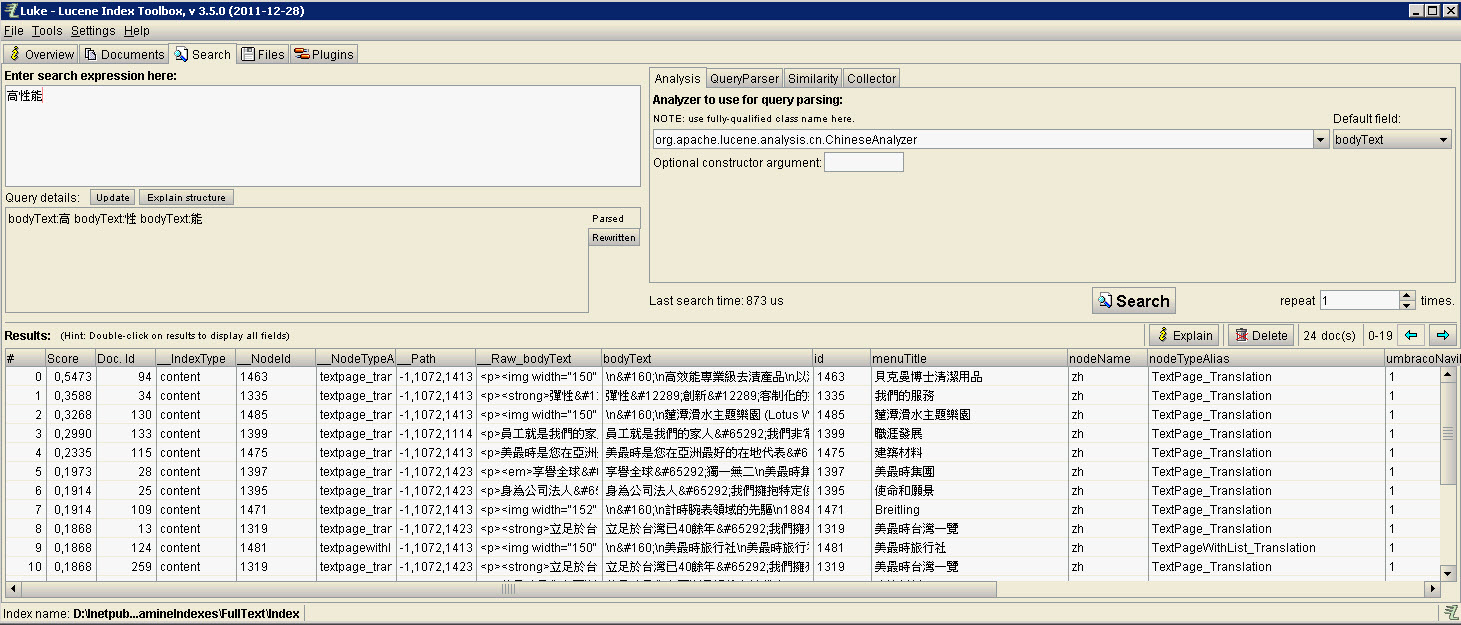Click the menuTitle column header
Screen dimensions: 1461x625
tap(968, 358)
